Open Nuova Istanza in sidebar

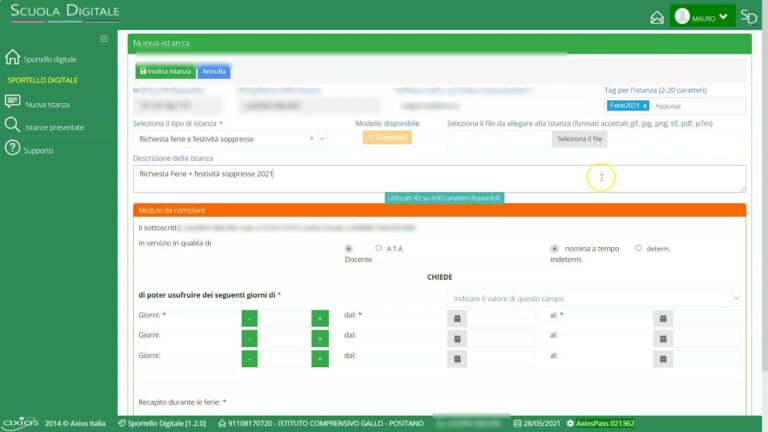click(38, 103)
